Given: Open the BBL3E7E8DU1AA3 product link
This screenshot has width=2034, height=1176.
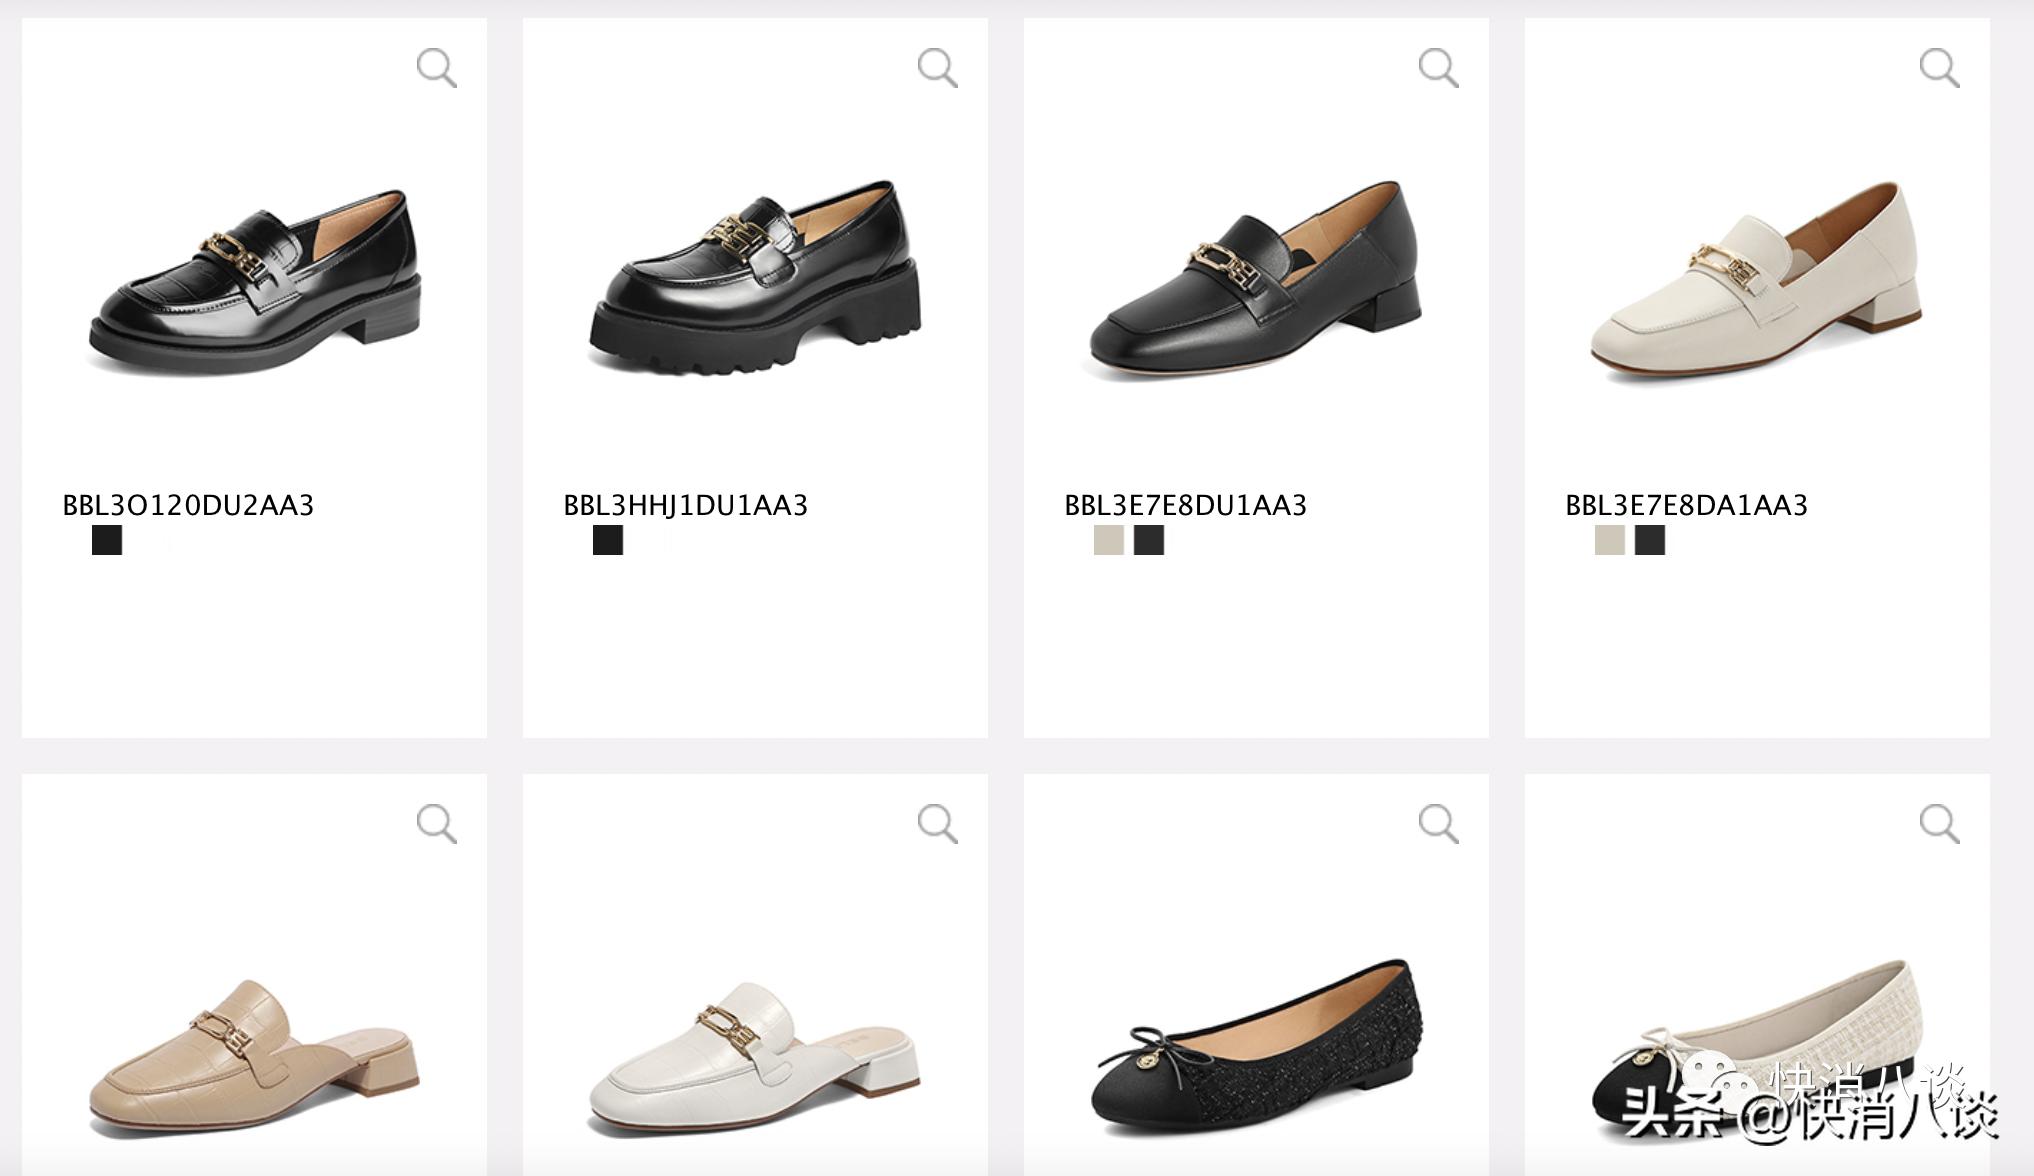Looking at the screenshot, I should 1185,505.
